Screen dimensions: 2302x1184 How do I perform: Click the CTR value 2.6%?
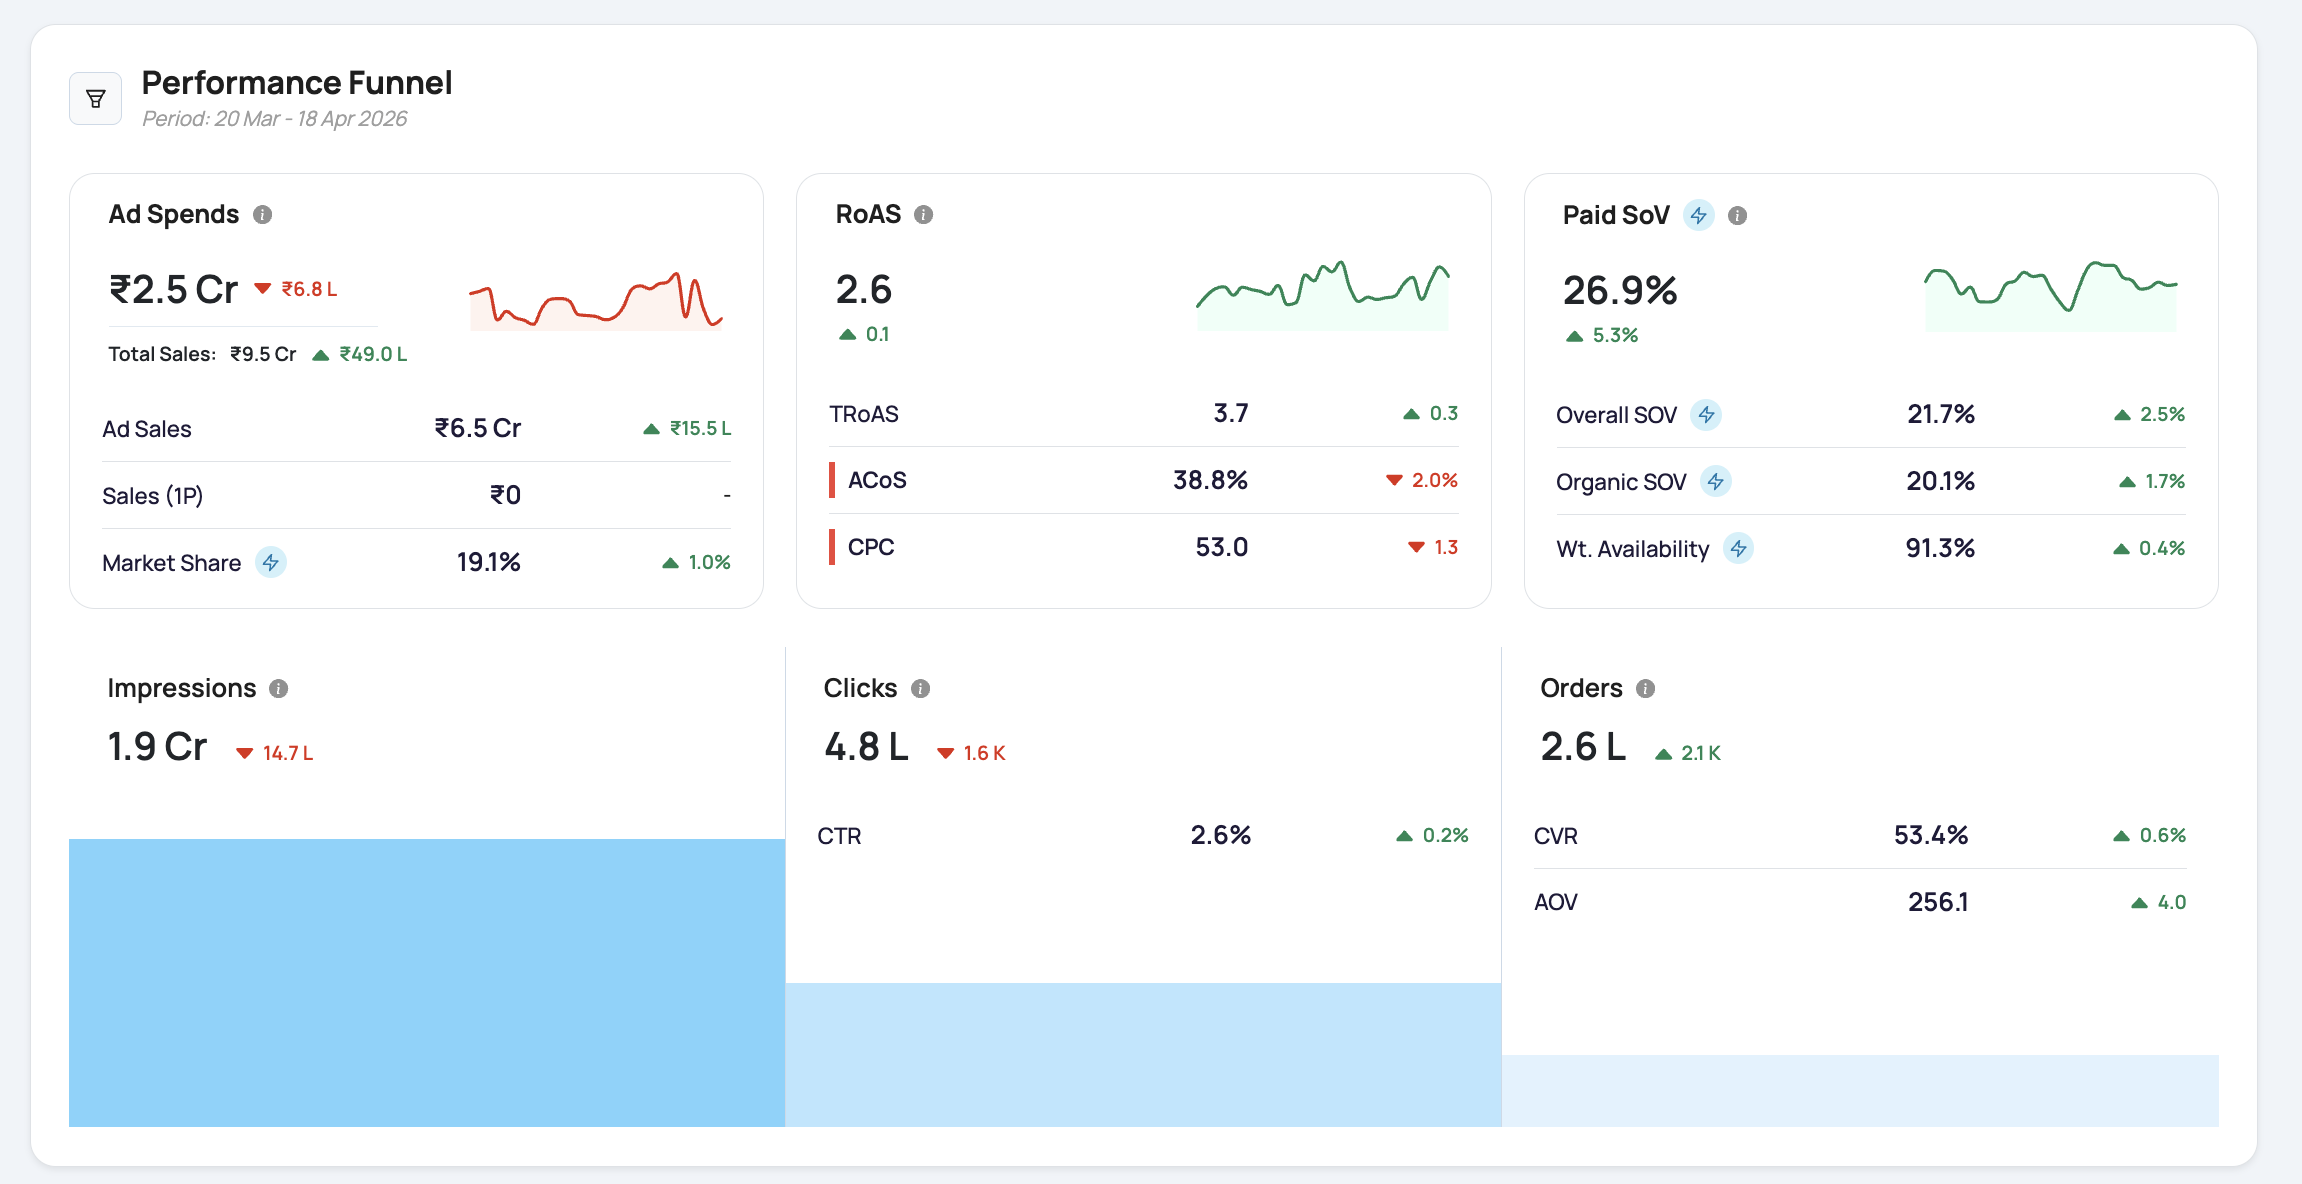[x=1221, y=835]
